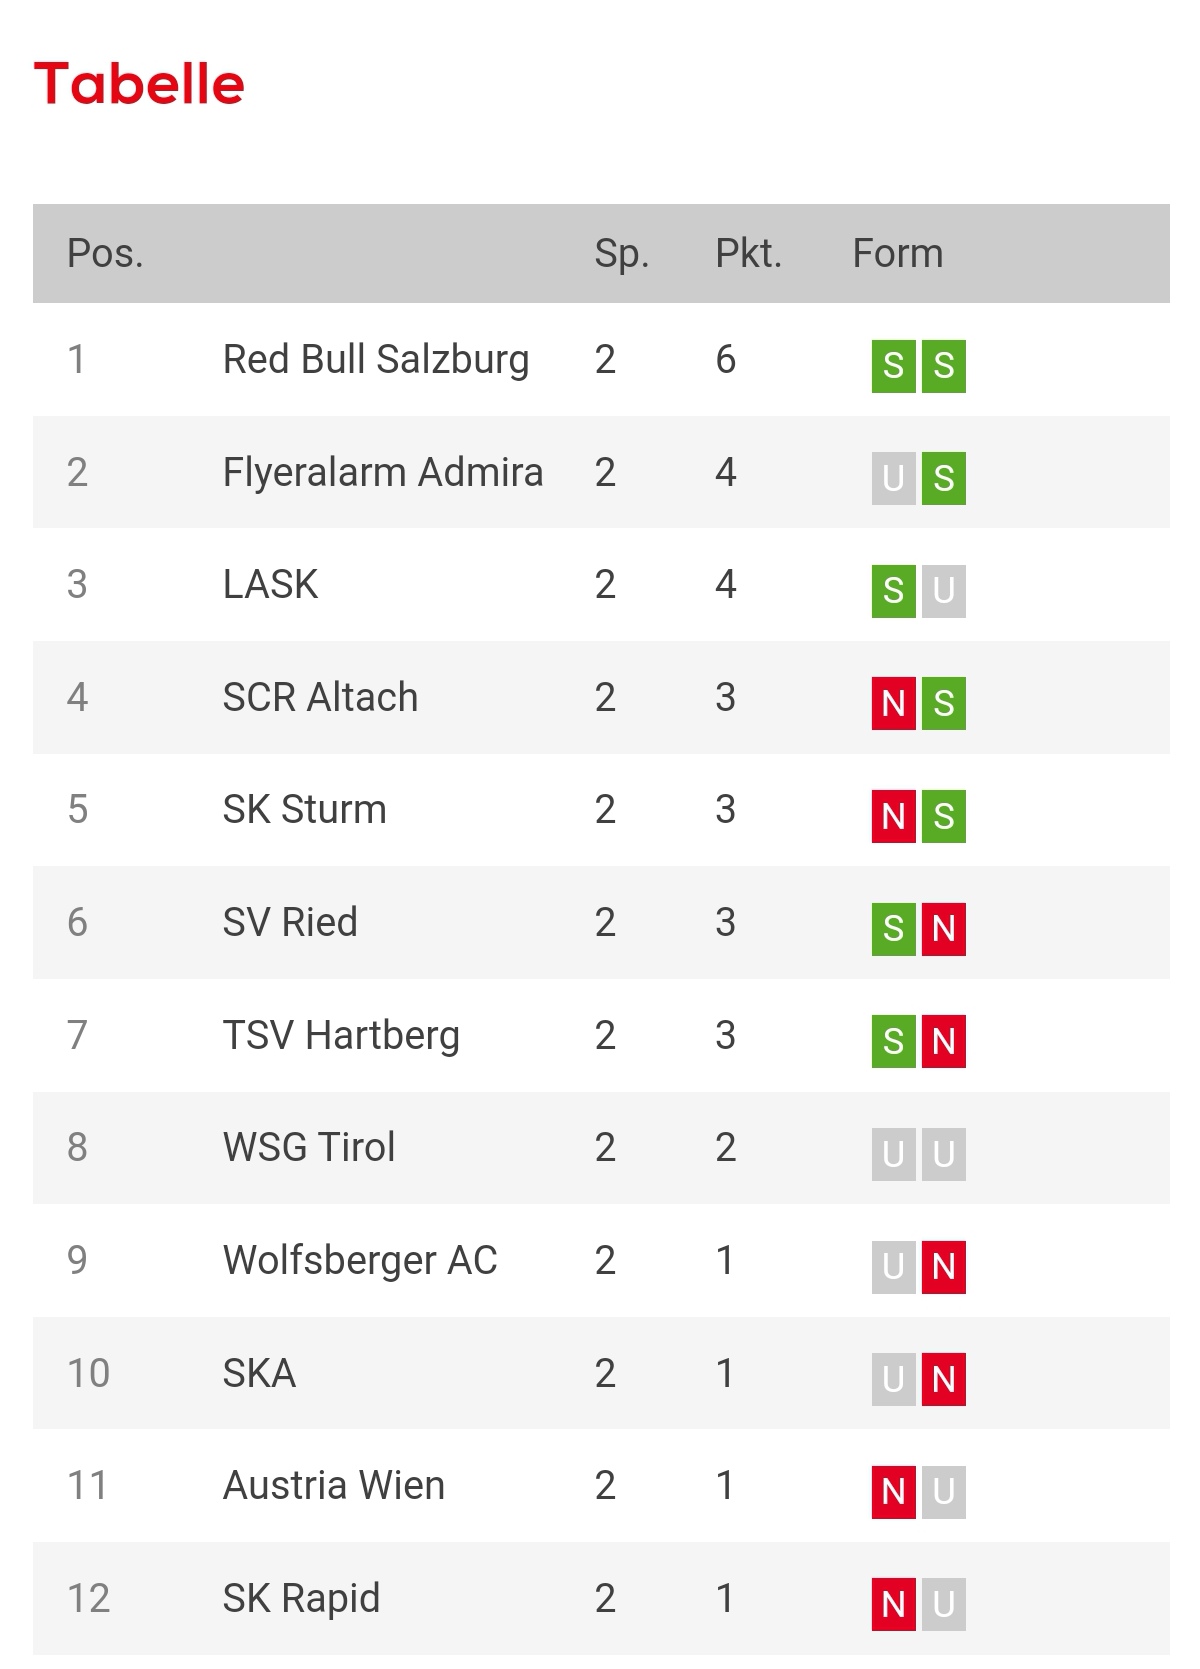Click Wolfsberger AC's red N form badge
The image size is (1200, 1669).
coord(944,1268)
